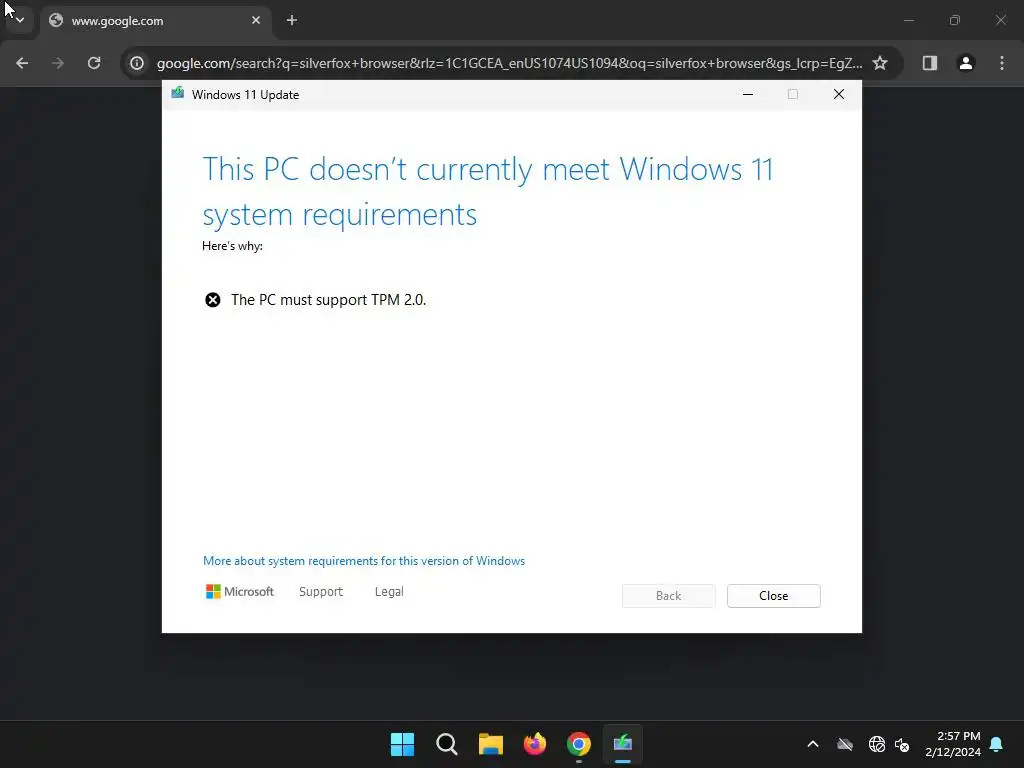Select Windows 11 Update taskbar icon
The image size is (1024, 768).
tap(623, 744)
